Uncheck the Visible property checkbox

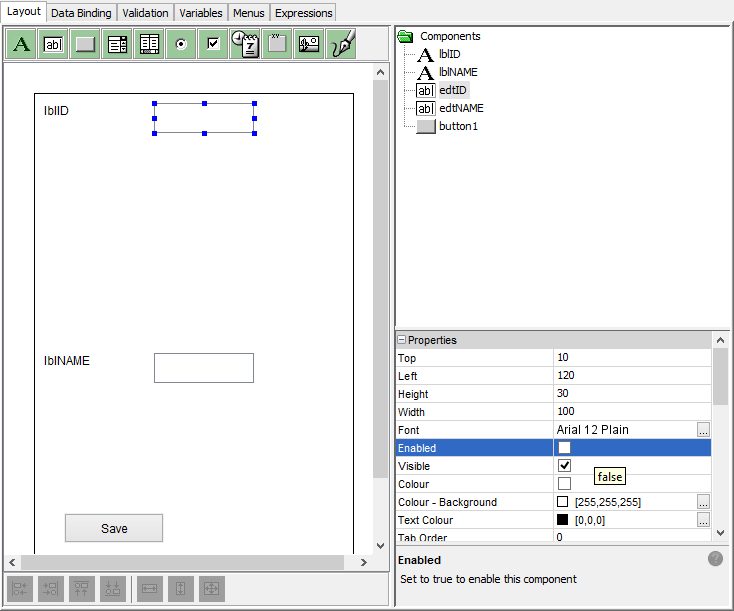point(564,466)
